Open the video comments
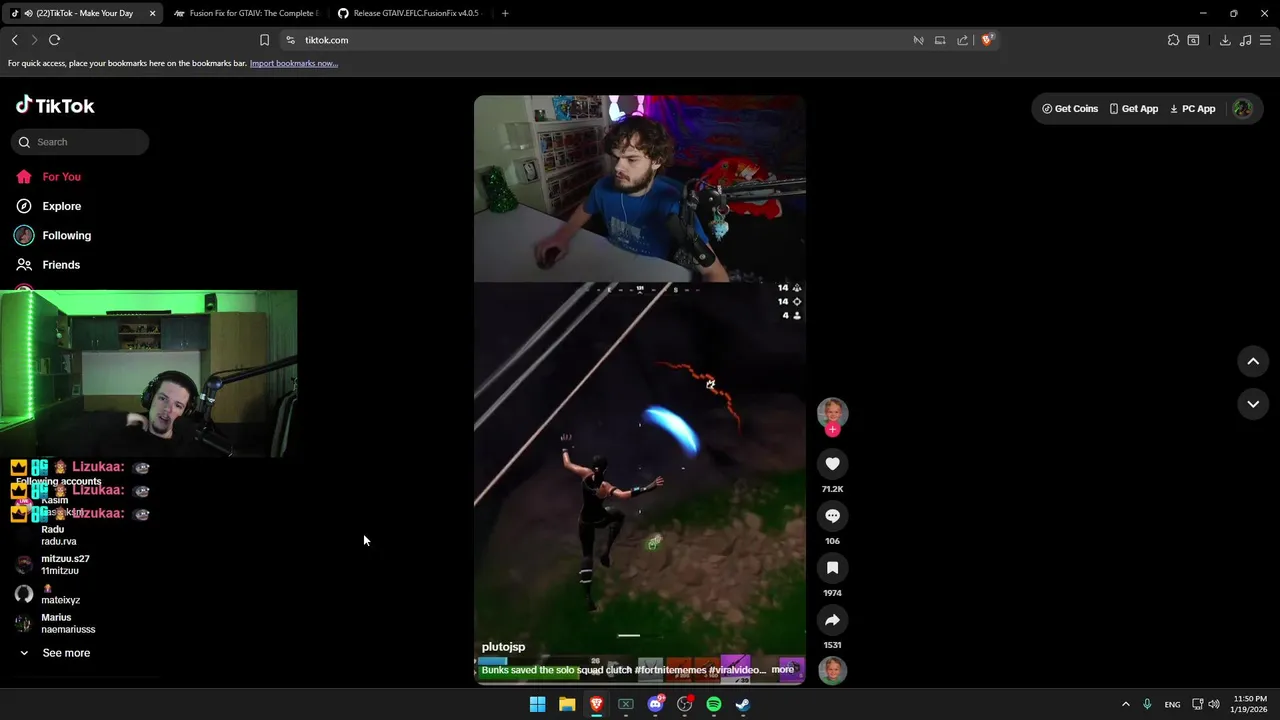This screenshot has height=720, width=1280. [x=832, y=515]
